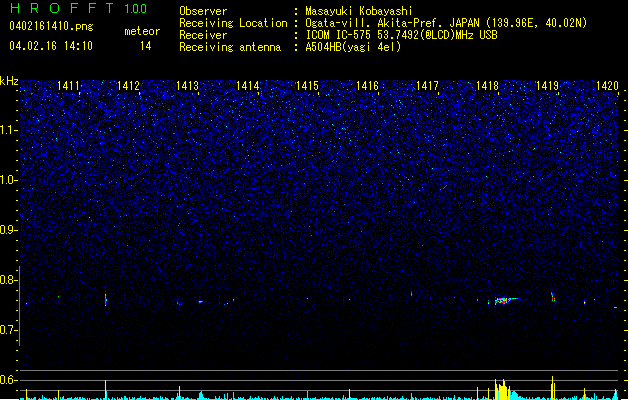Click the meteor label
The image size is (629, 400).
[142, 31]
